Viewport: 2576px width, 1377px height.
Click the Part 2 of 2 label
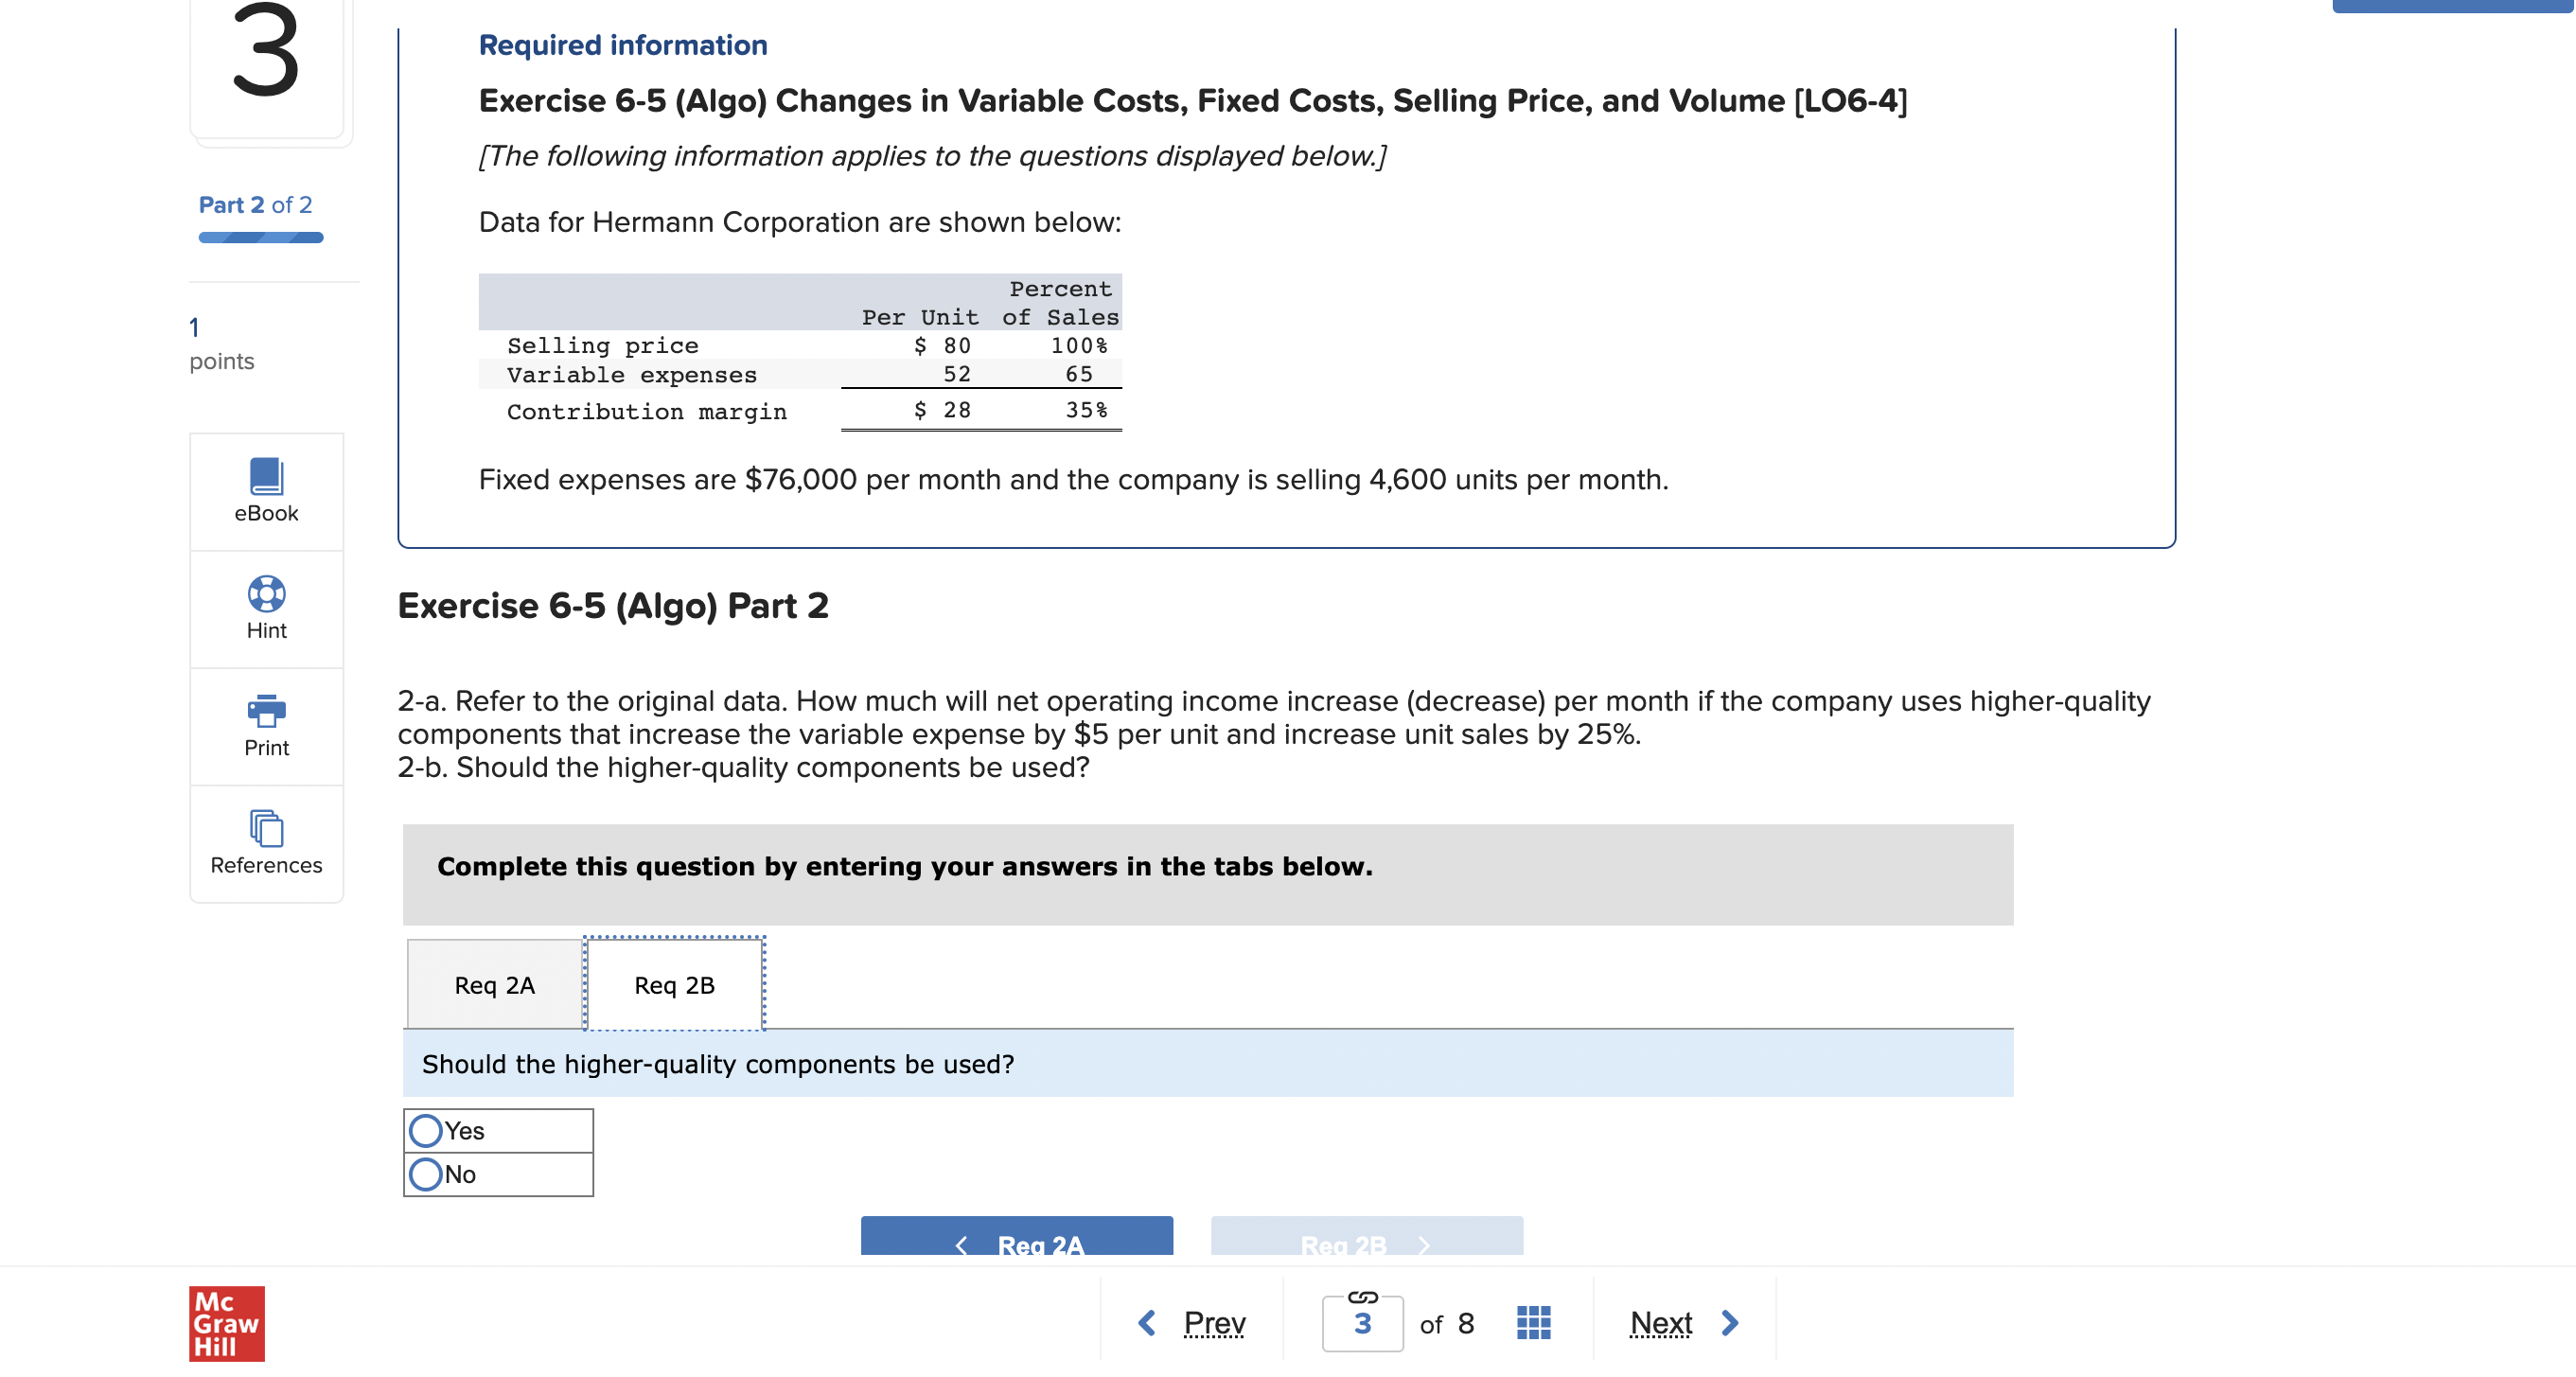255,205
